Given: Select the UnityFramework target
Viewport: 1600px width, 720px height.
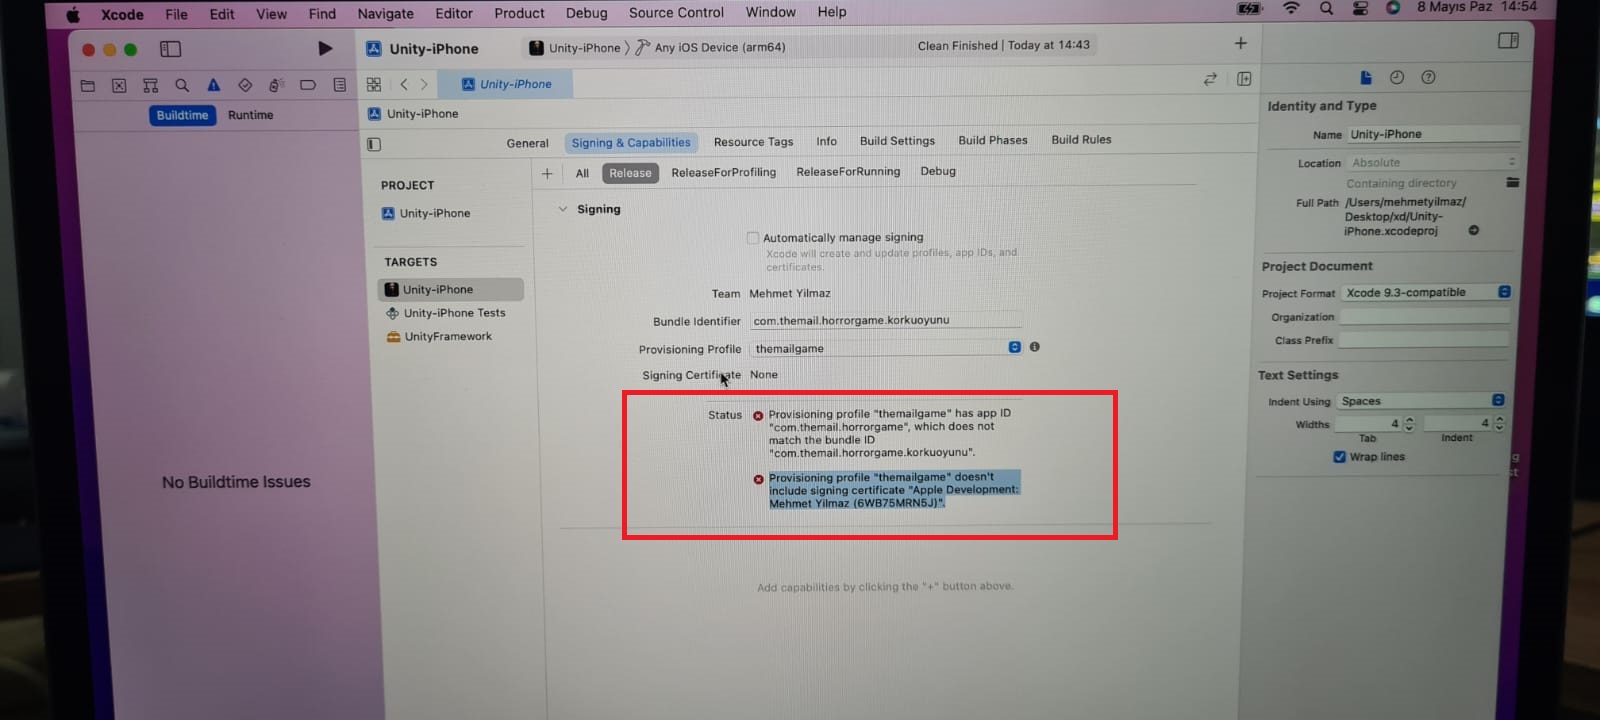Looking at the screenshot, I should point(440,337).
